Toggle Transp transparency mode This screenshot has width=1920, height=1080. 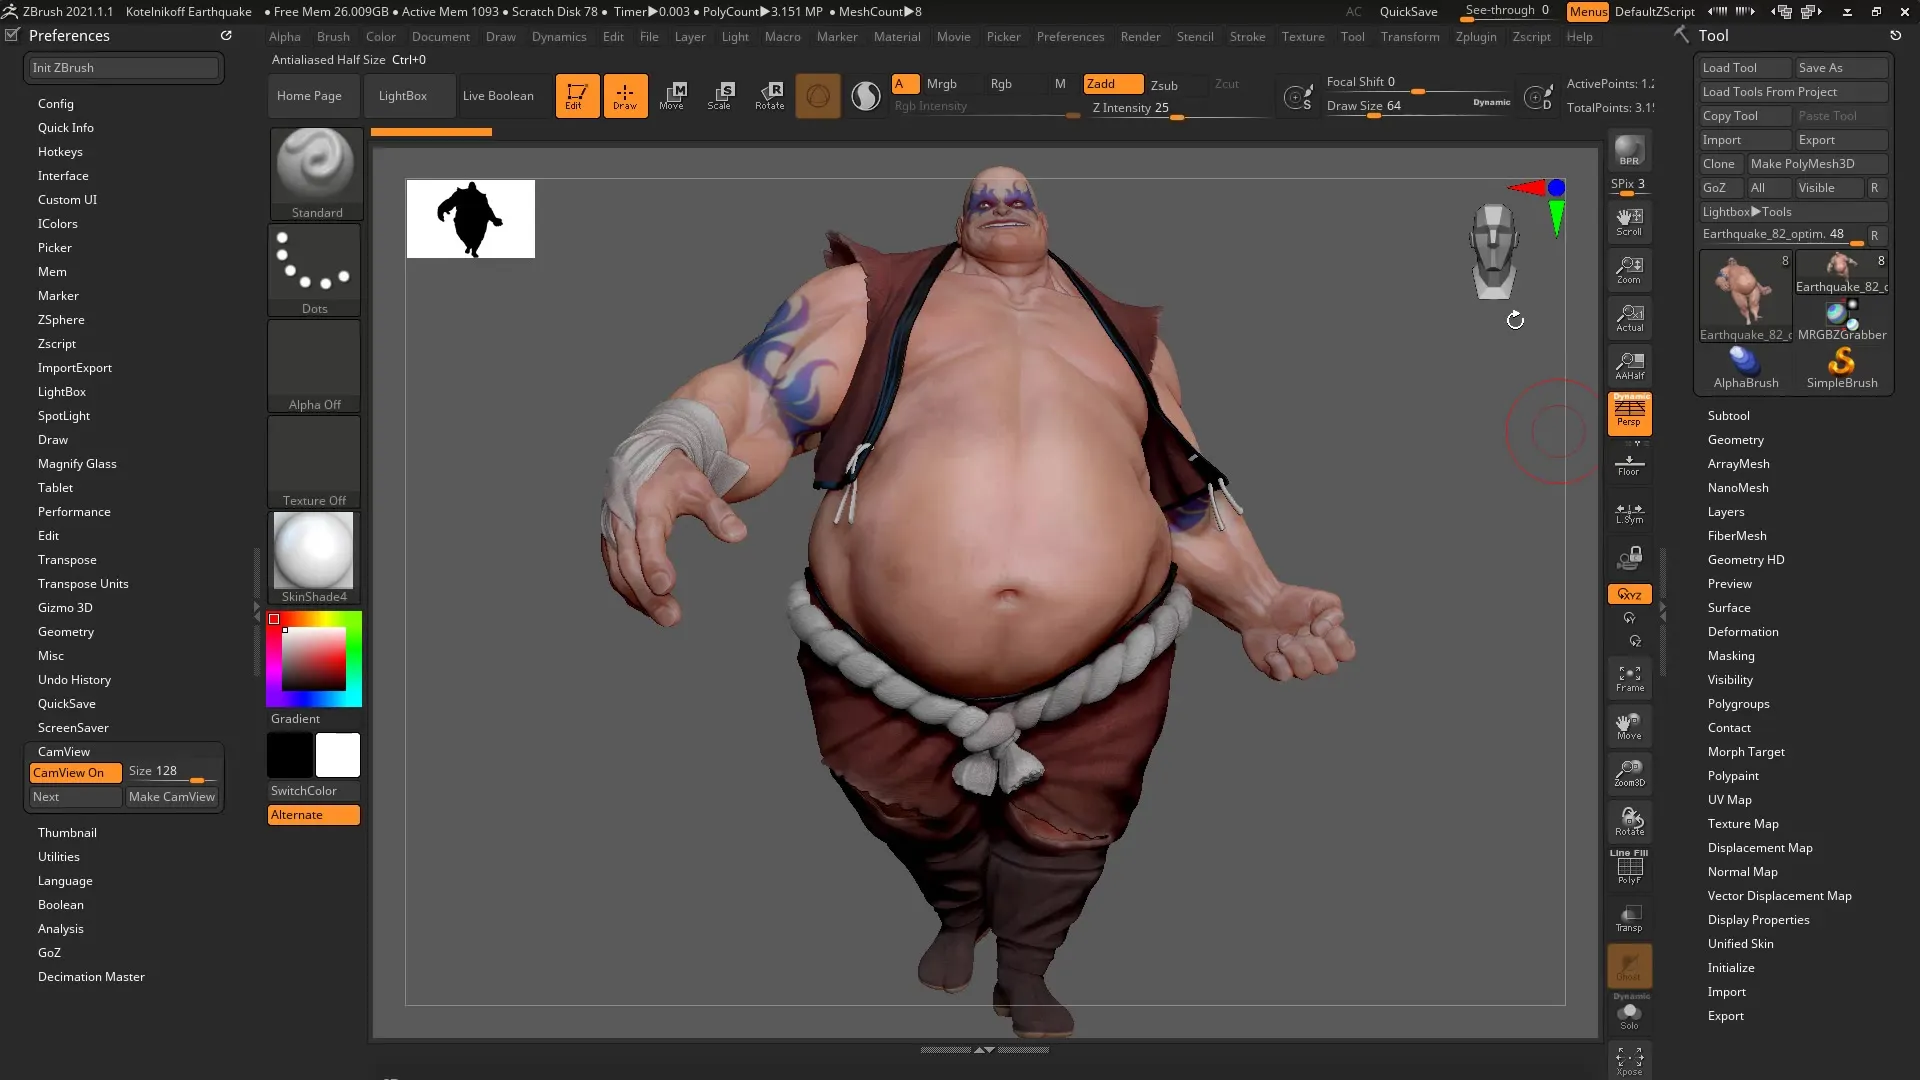[1629, 917]
